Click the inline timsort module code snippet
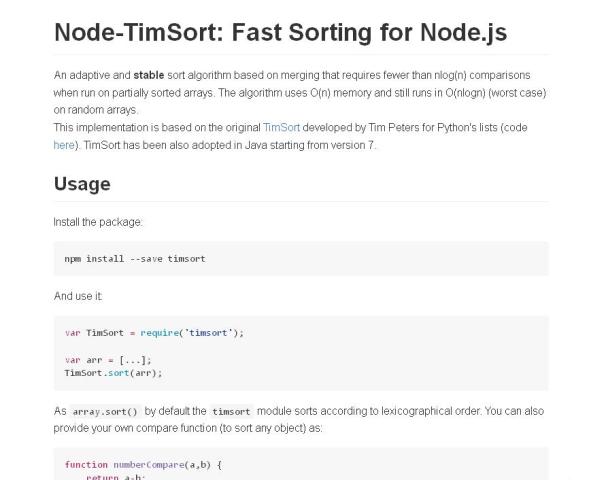 (x=231, y=411)
